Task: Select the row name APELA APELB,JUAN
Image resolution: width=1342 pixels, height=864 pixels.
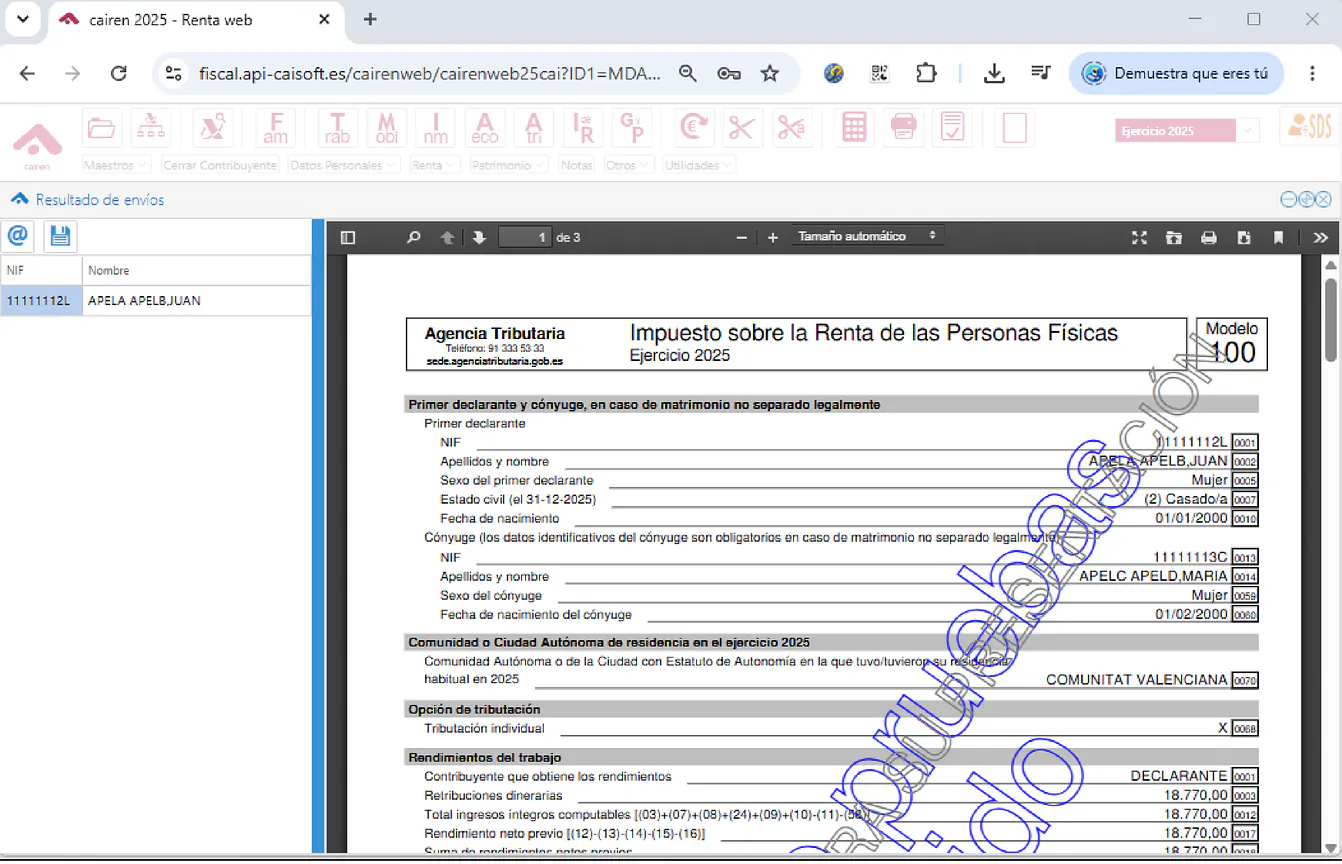Action: tap(196, 300)
